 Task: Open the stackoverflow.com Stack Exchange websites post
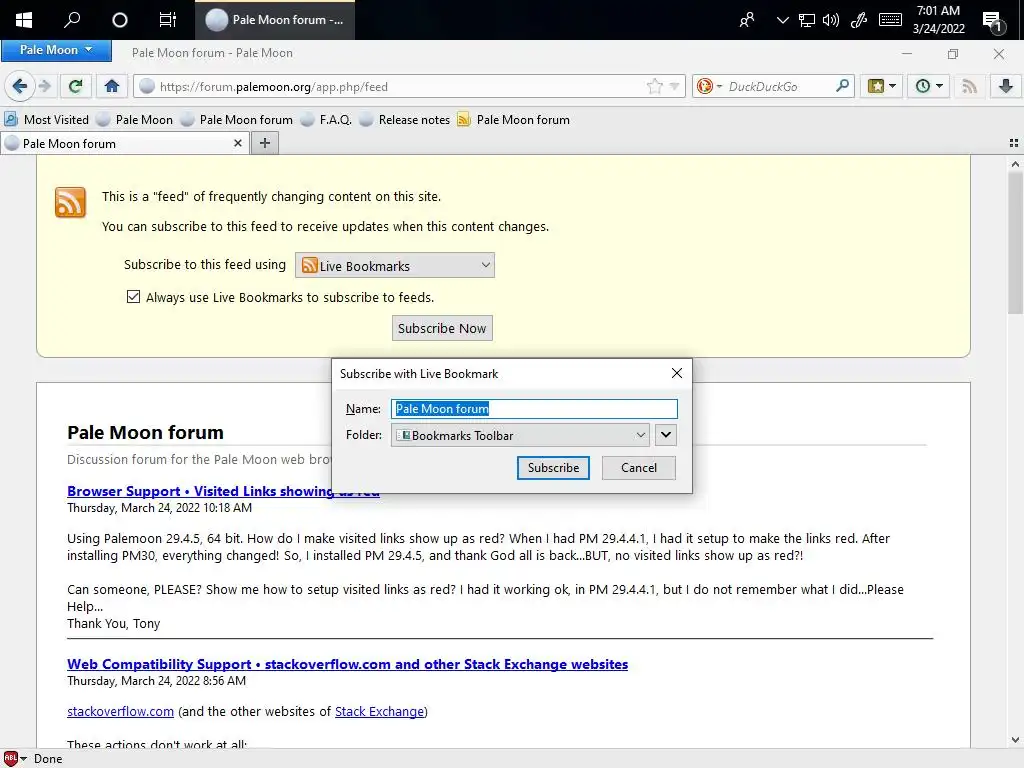347,664
